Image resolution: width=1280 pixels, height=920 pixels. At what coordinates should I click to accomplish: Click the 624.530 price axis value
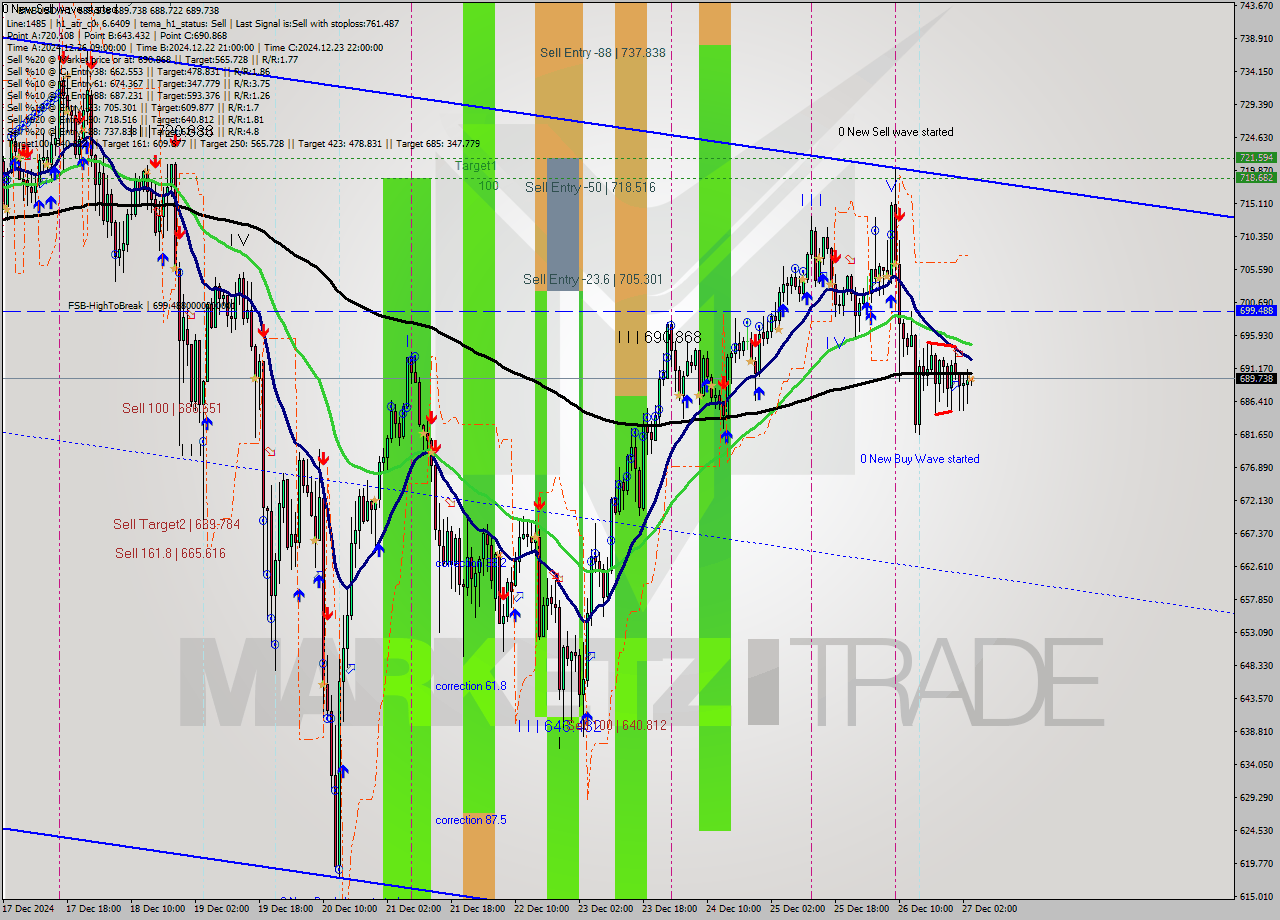click(1256, 831)
